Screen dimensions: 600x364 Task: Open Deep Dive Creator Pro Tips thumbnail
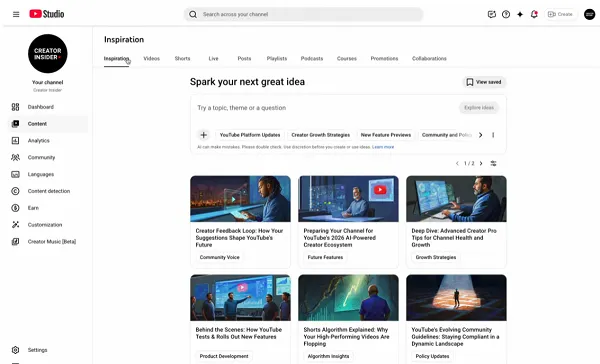pos(456,199)
